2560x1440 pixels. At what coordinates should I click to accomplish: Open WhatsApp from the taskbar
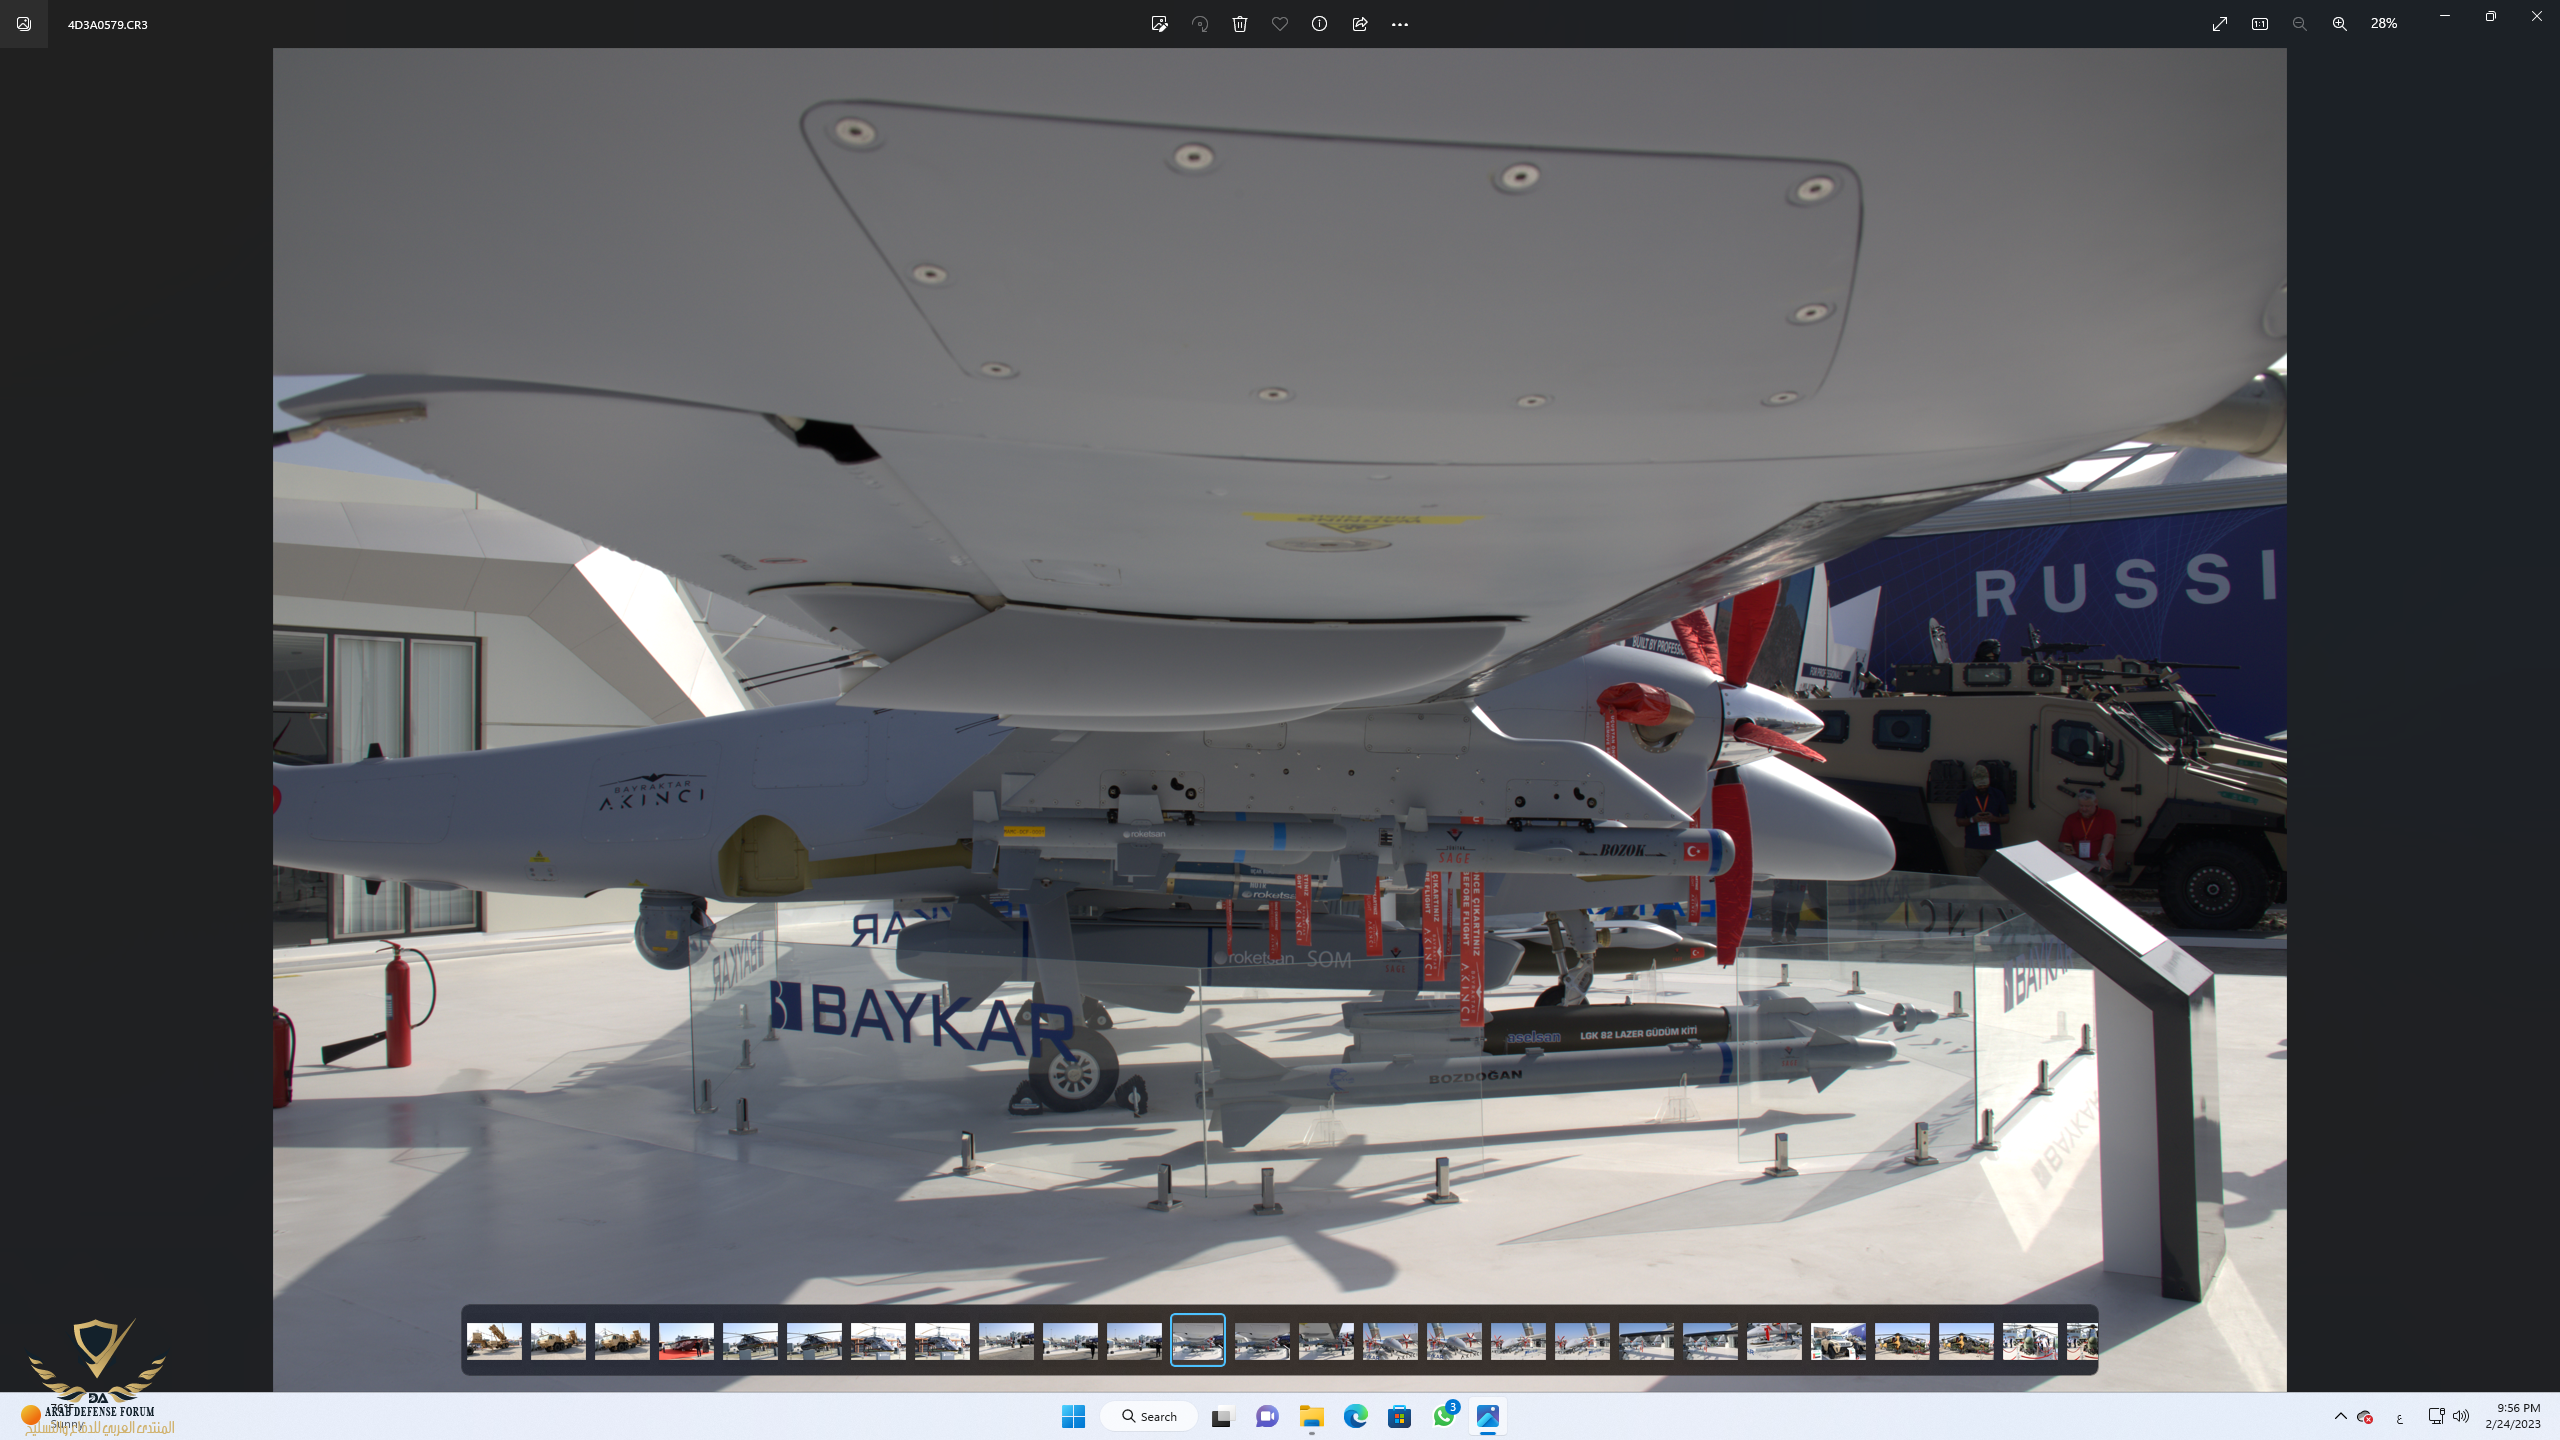click(x=1444, y=1416)
